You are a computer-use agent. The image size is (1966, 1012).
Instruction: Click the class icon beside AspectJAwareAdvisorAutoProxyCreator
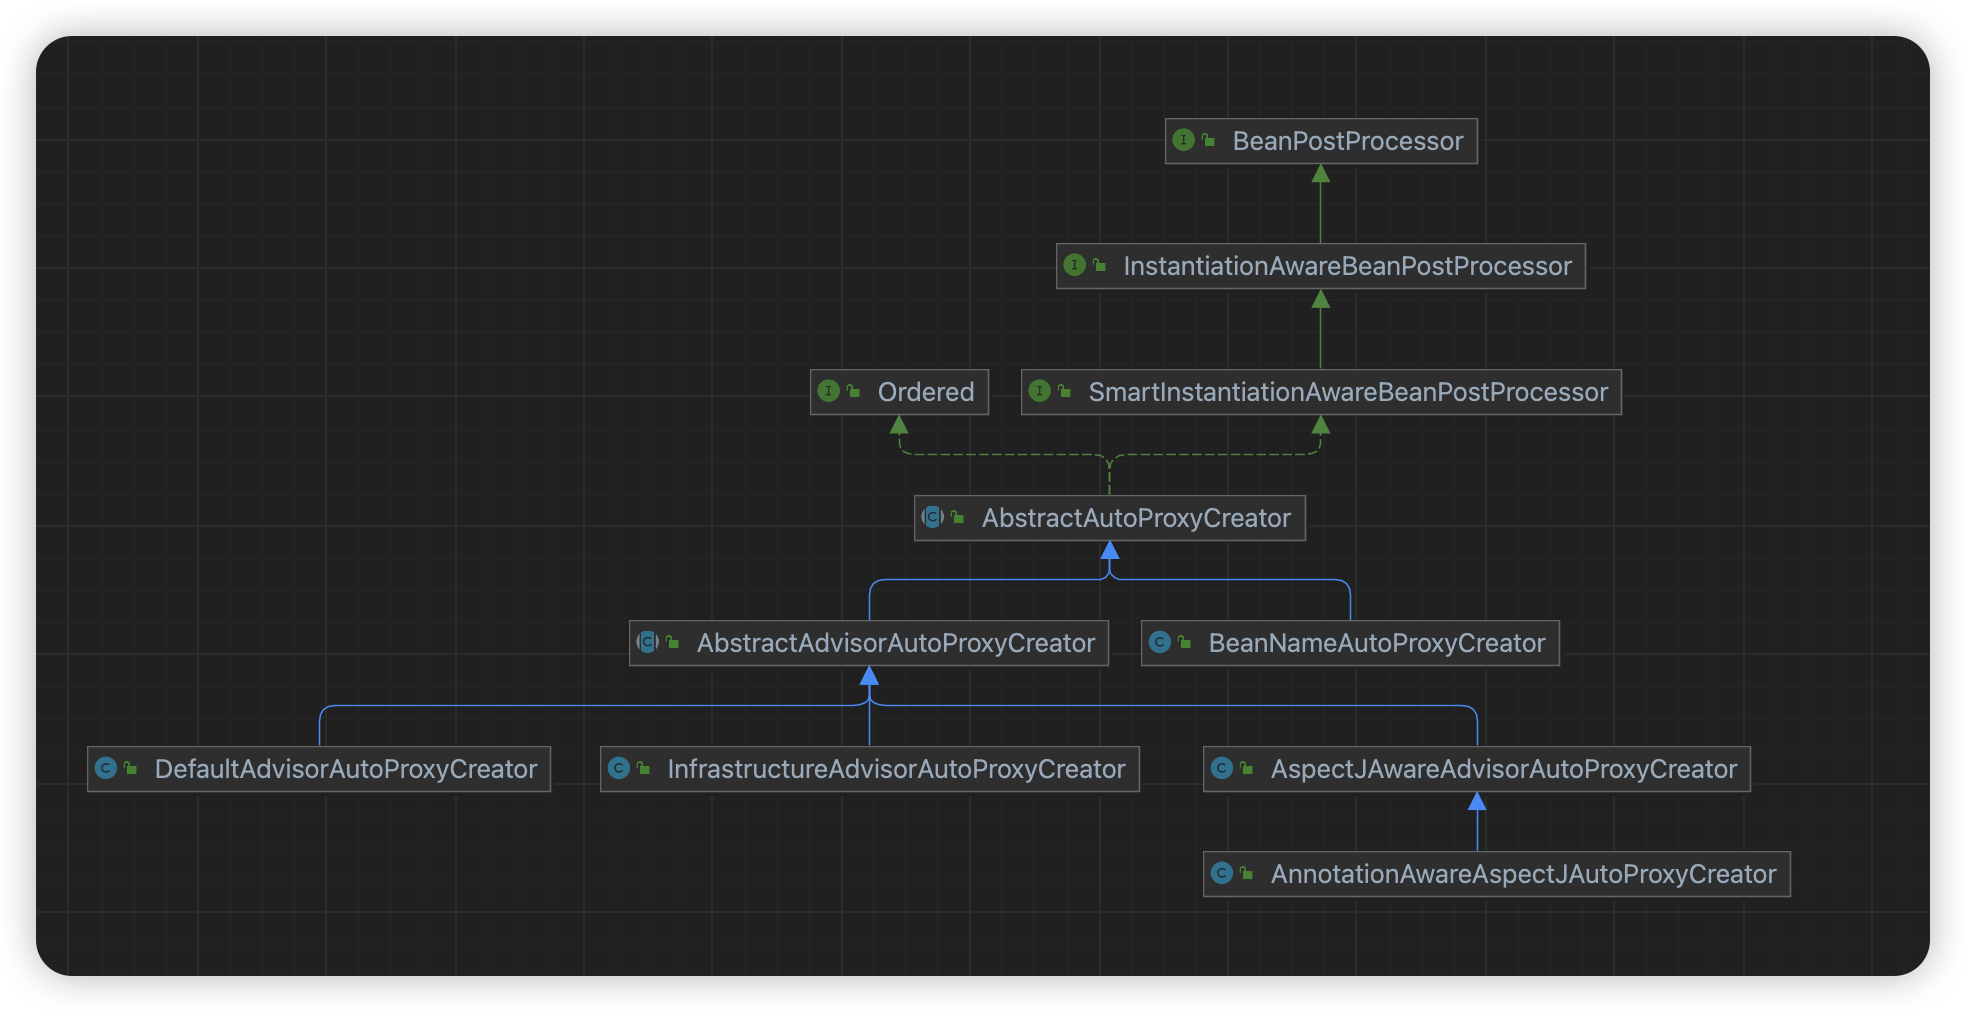click(1222, 768)
